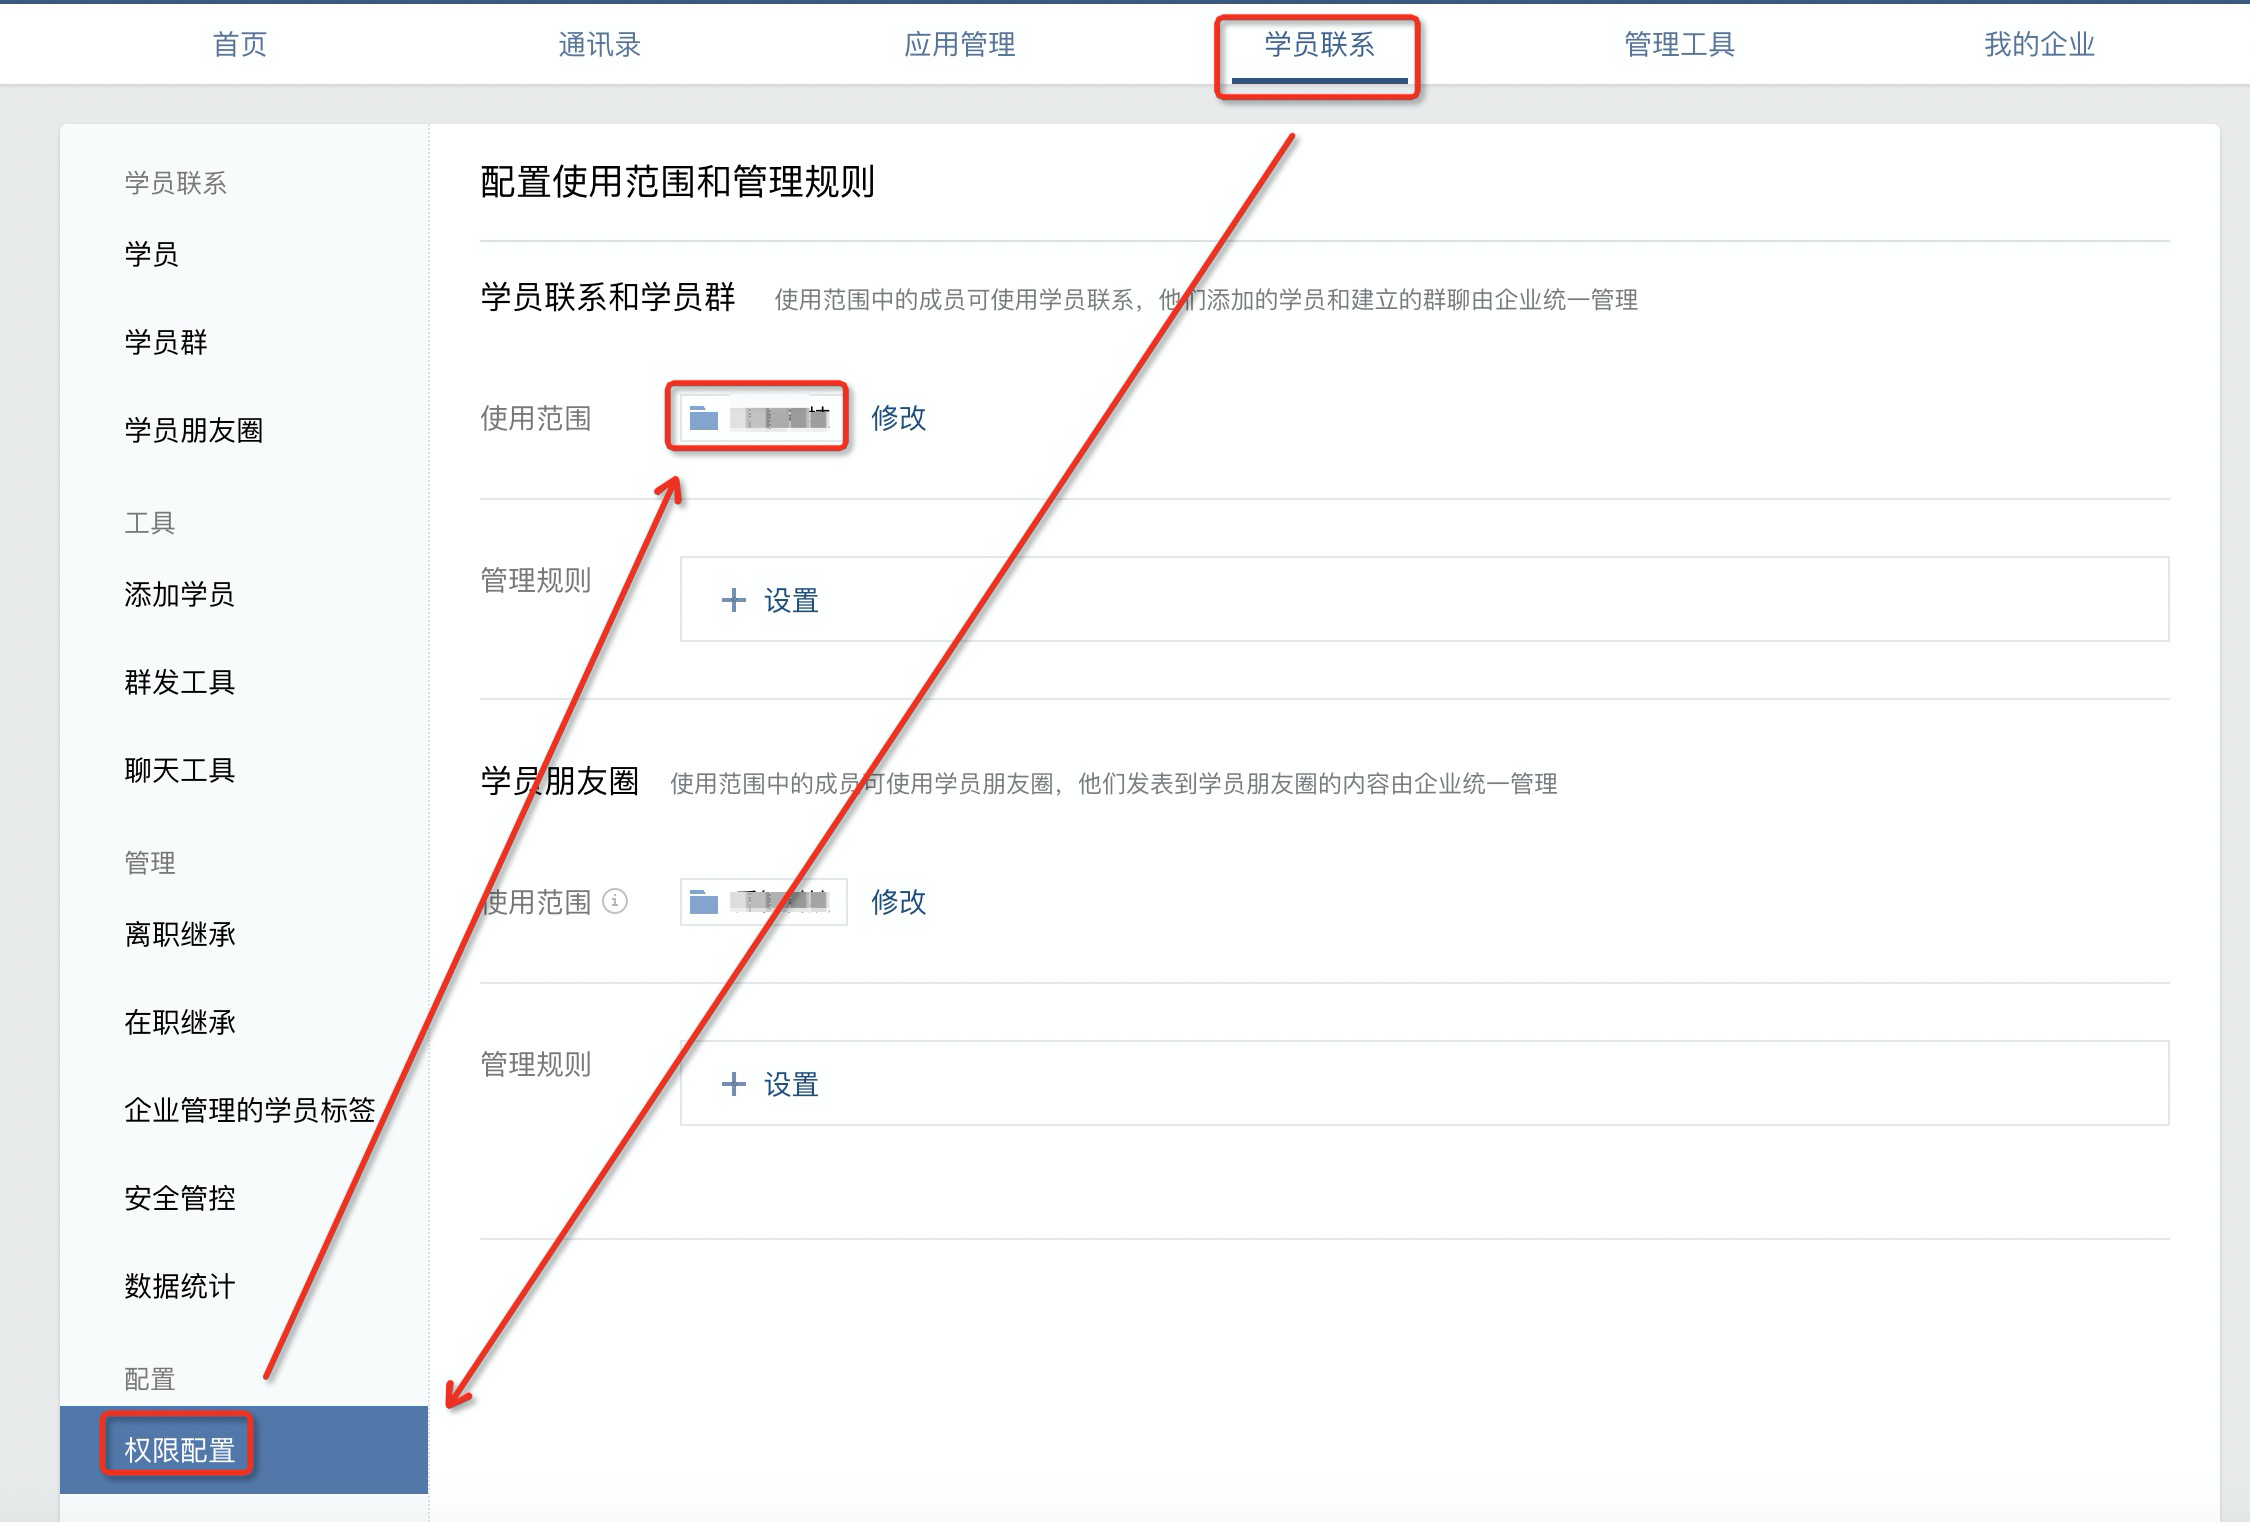The width and height of the screenshot is (2250, 1522).
Task: Click the 配置 group header in sidebar
Action: 150,1379
